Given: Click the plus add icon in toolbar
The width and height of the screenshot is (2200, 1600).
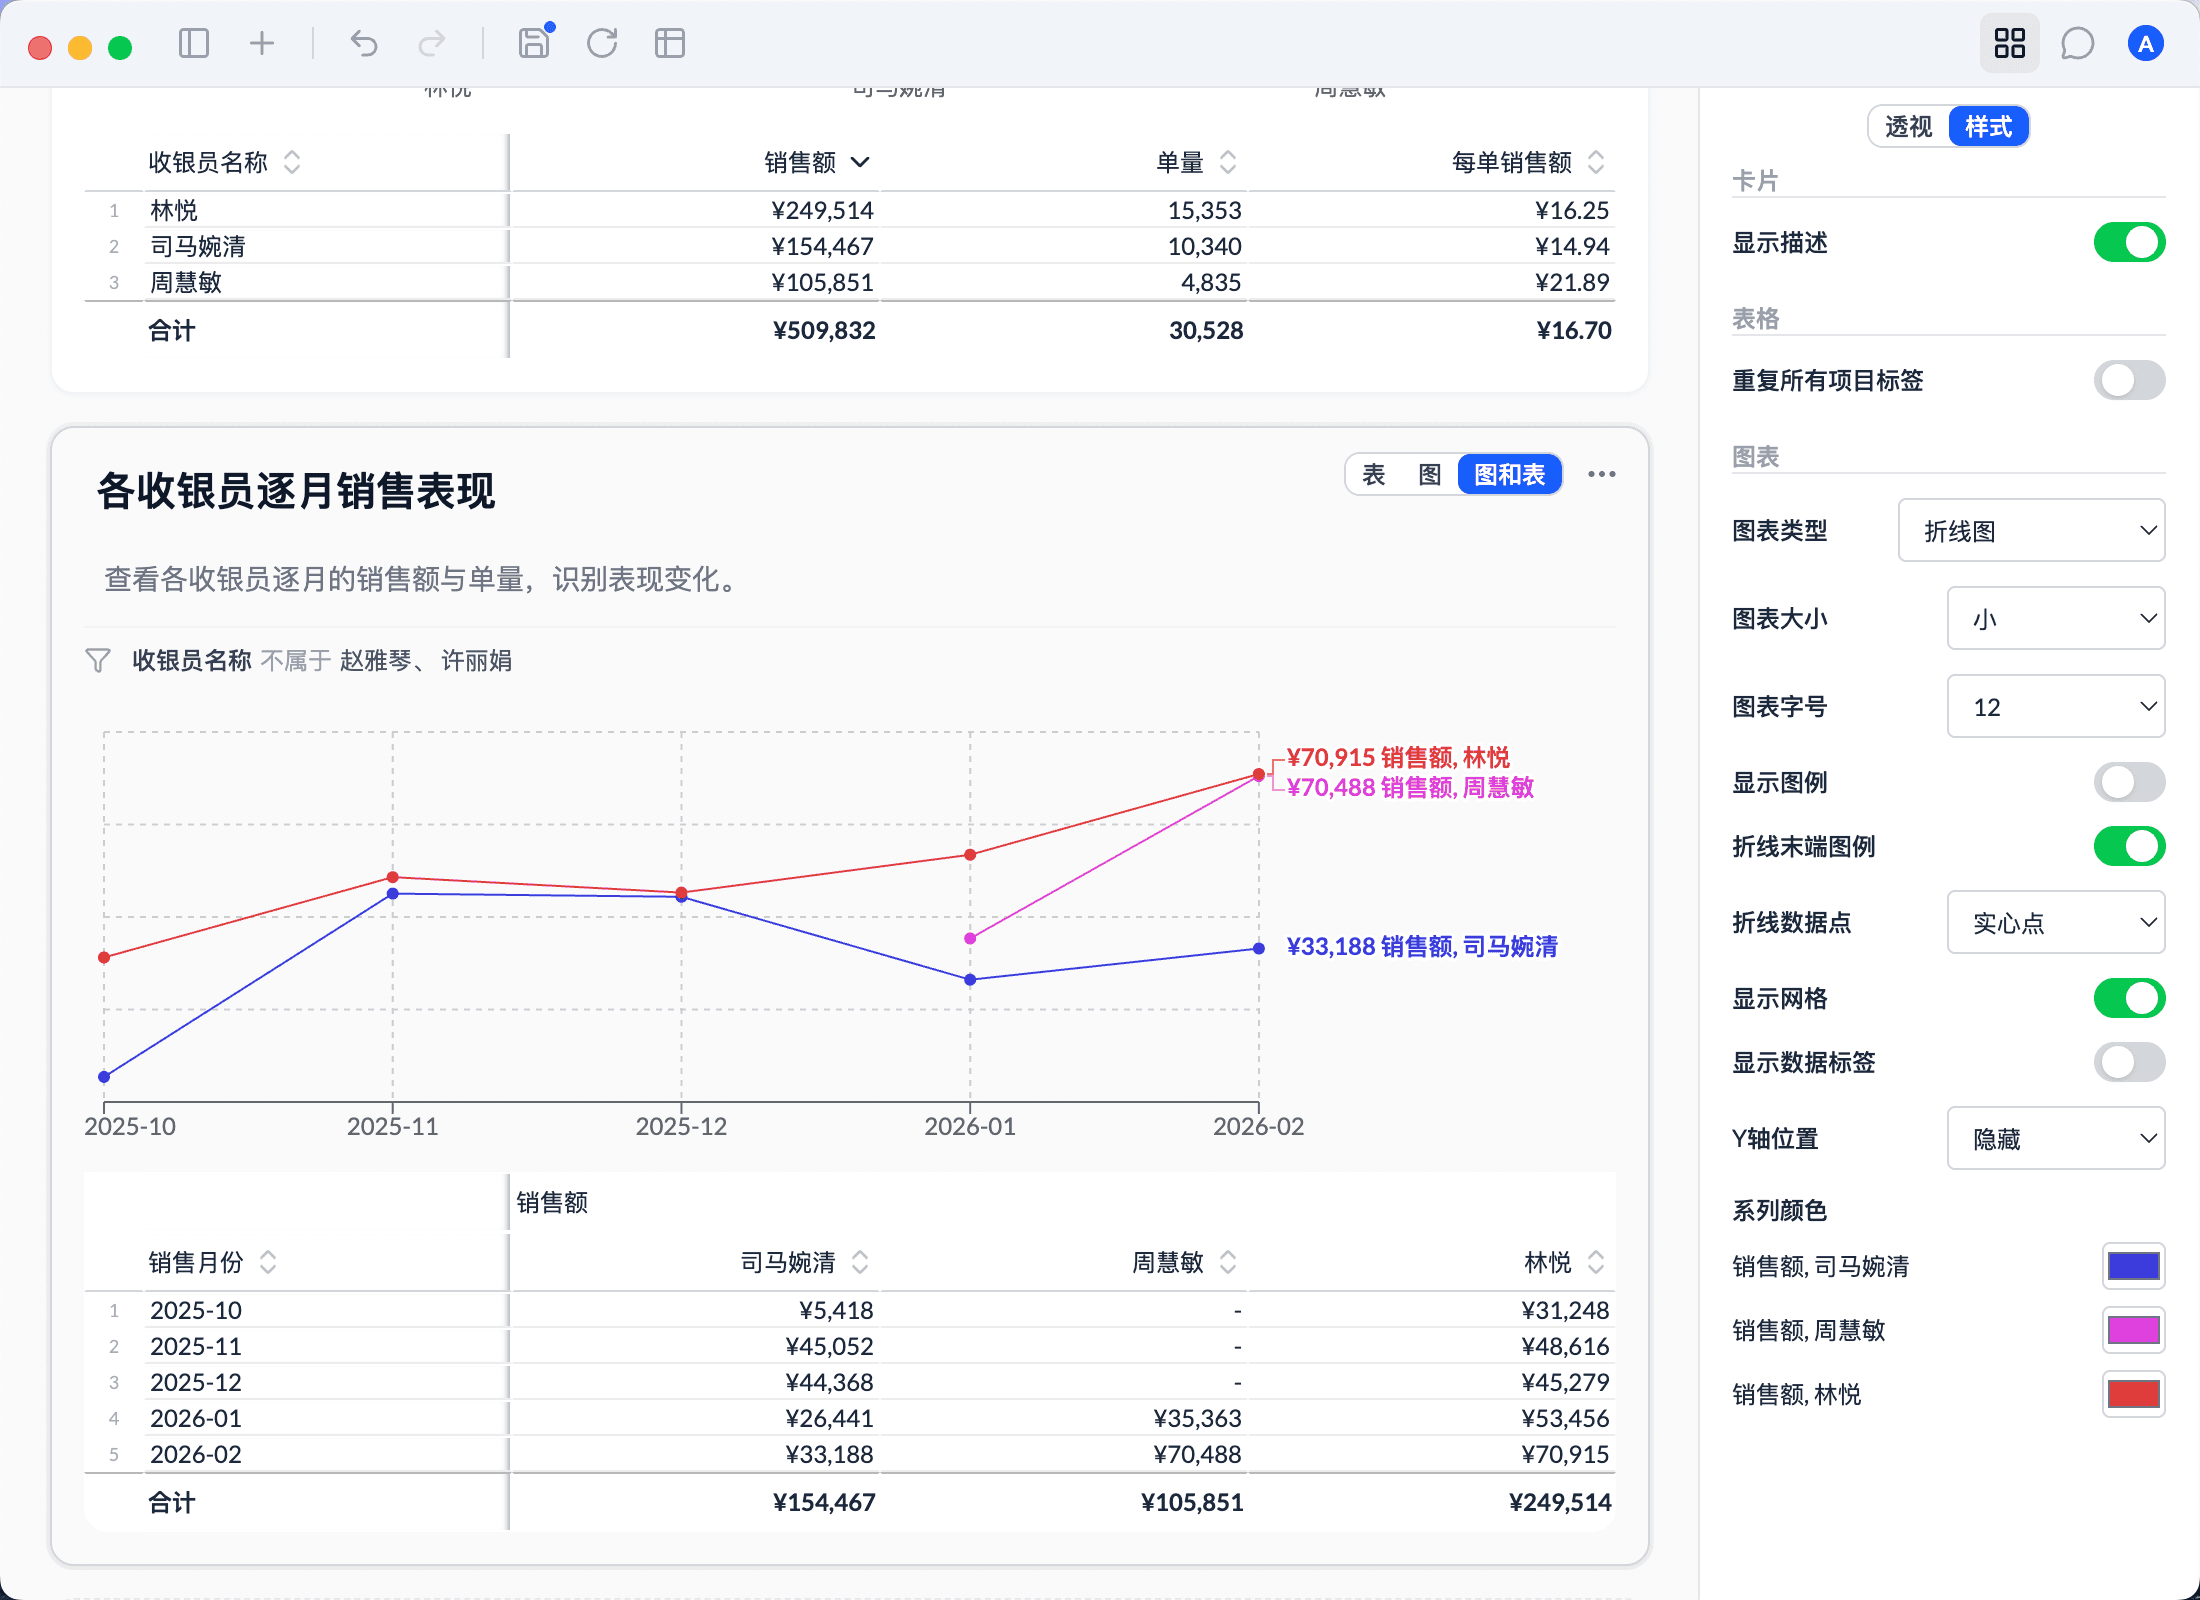Looking at the screenshot, I should [262, 44].
